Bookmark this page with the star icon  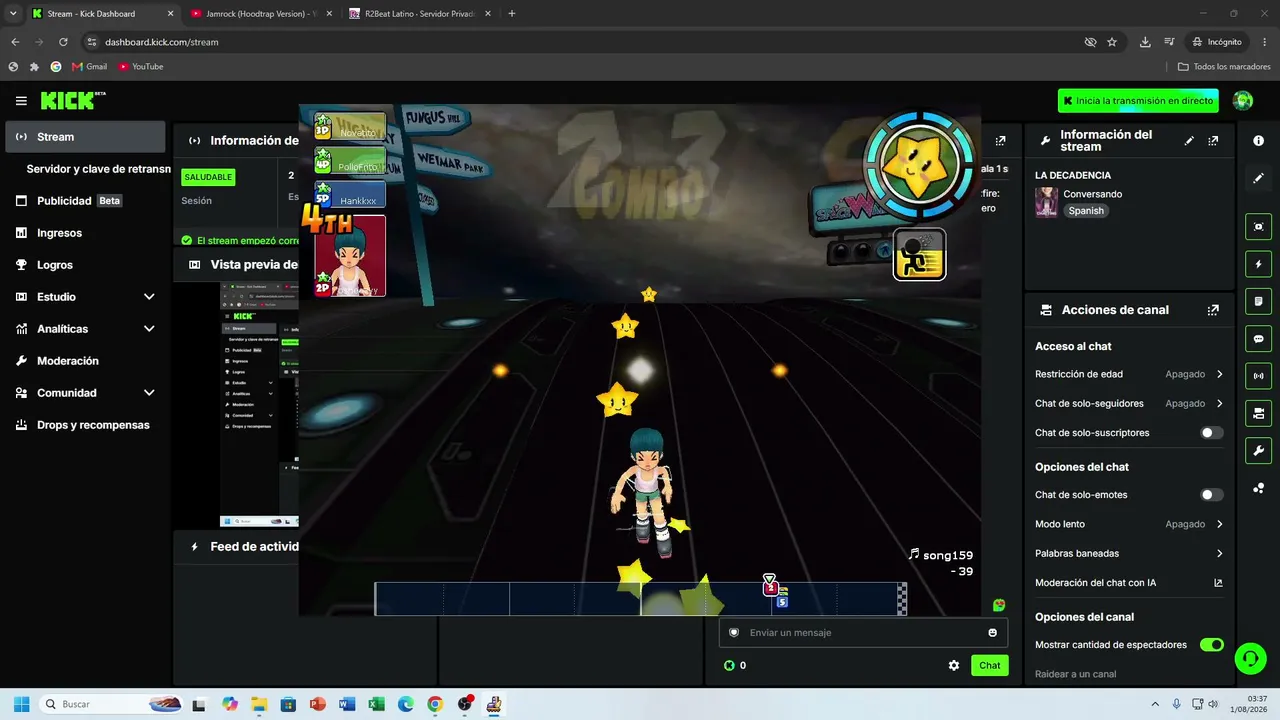pos(1112,42)
